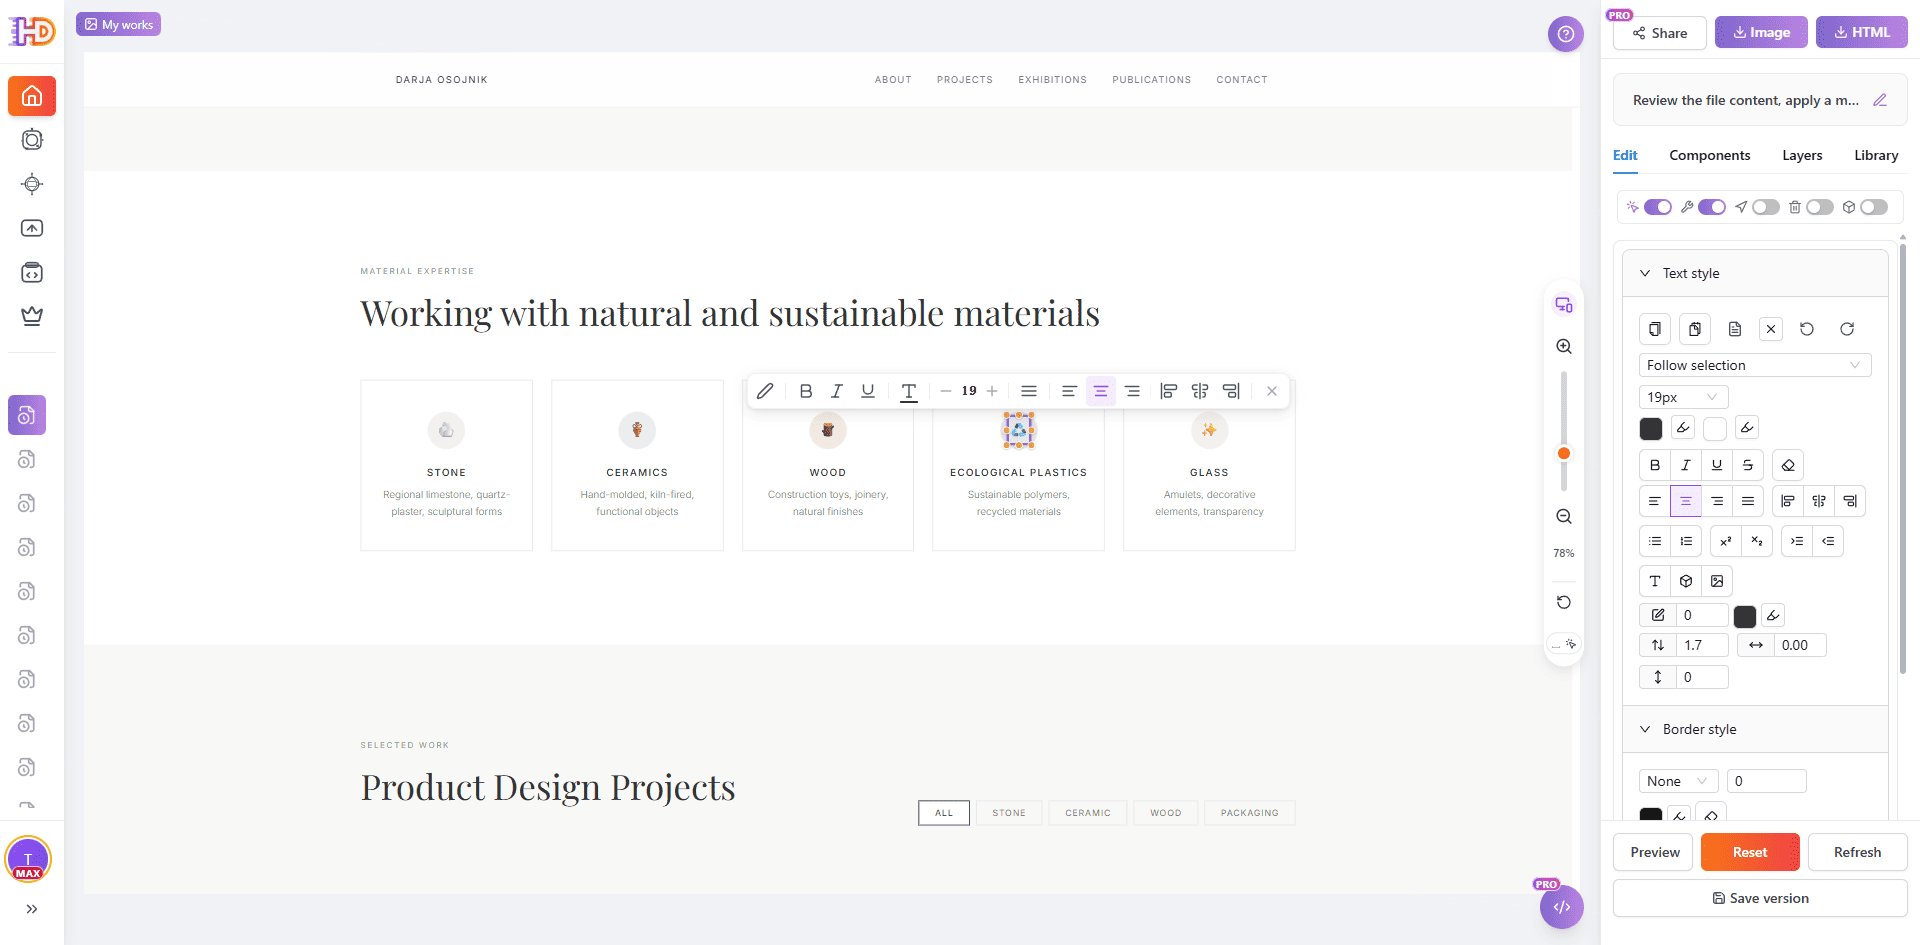Open the Follow selection dropdown
The image size is (1920, 945).
[1755, 365]
